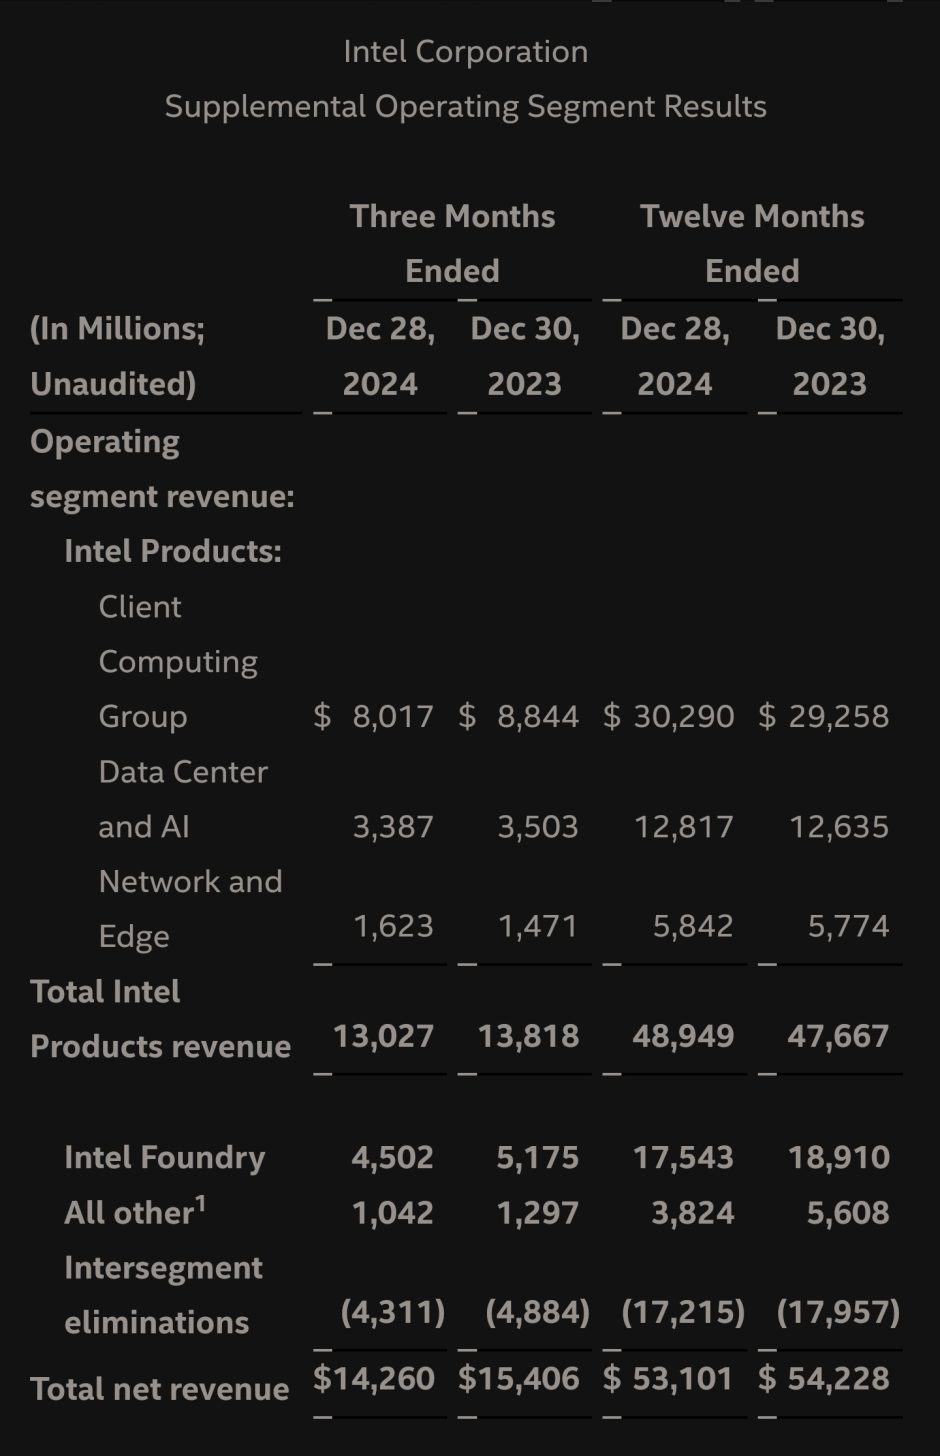Click Client Computing Group value 8,017
The image size is (940, 1456).
click(x=393, y=716)
